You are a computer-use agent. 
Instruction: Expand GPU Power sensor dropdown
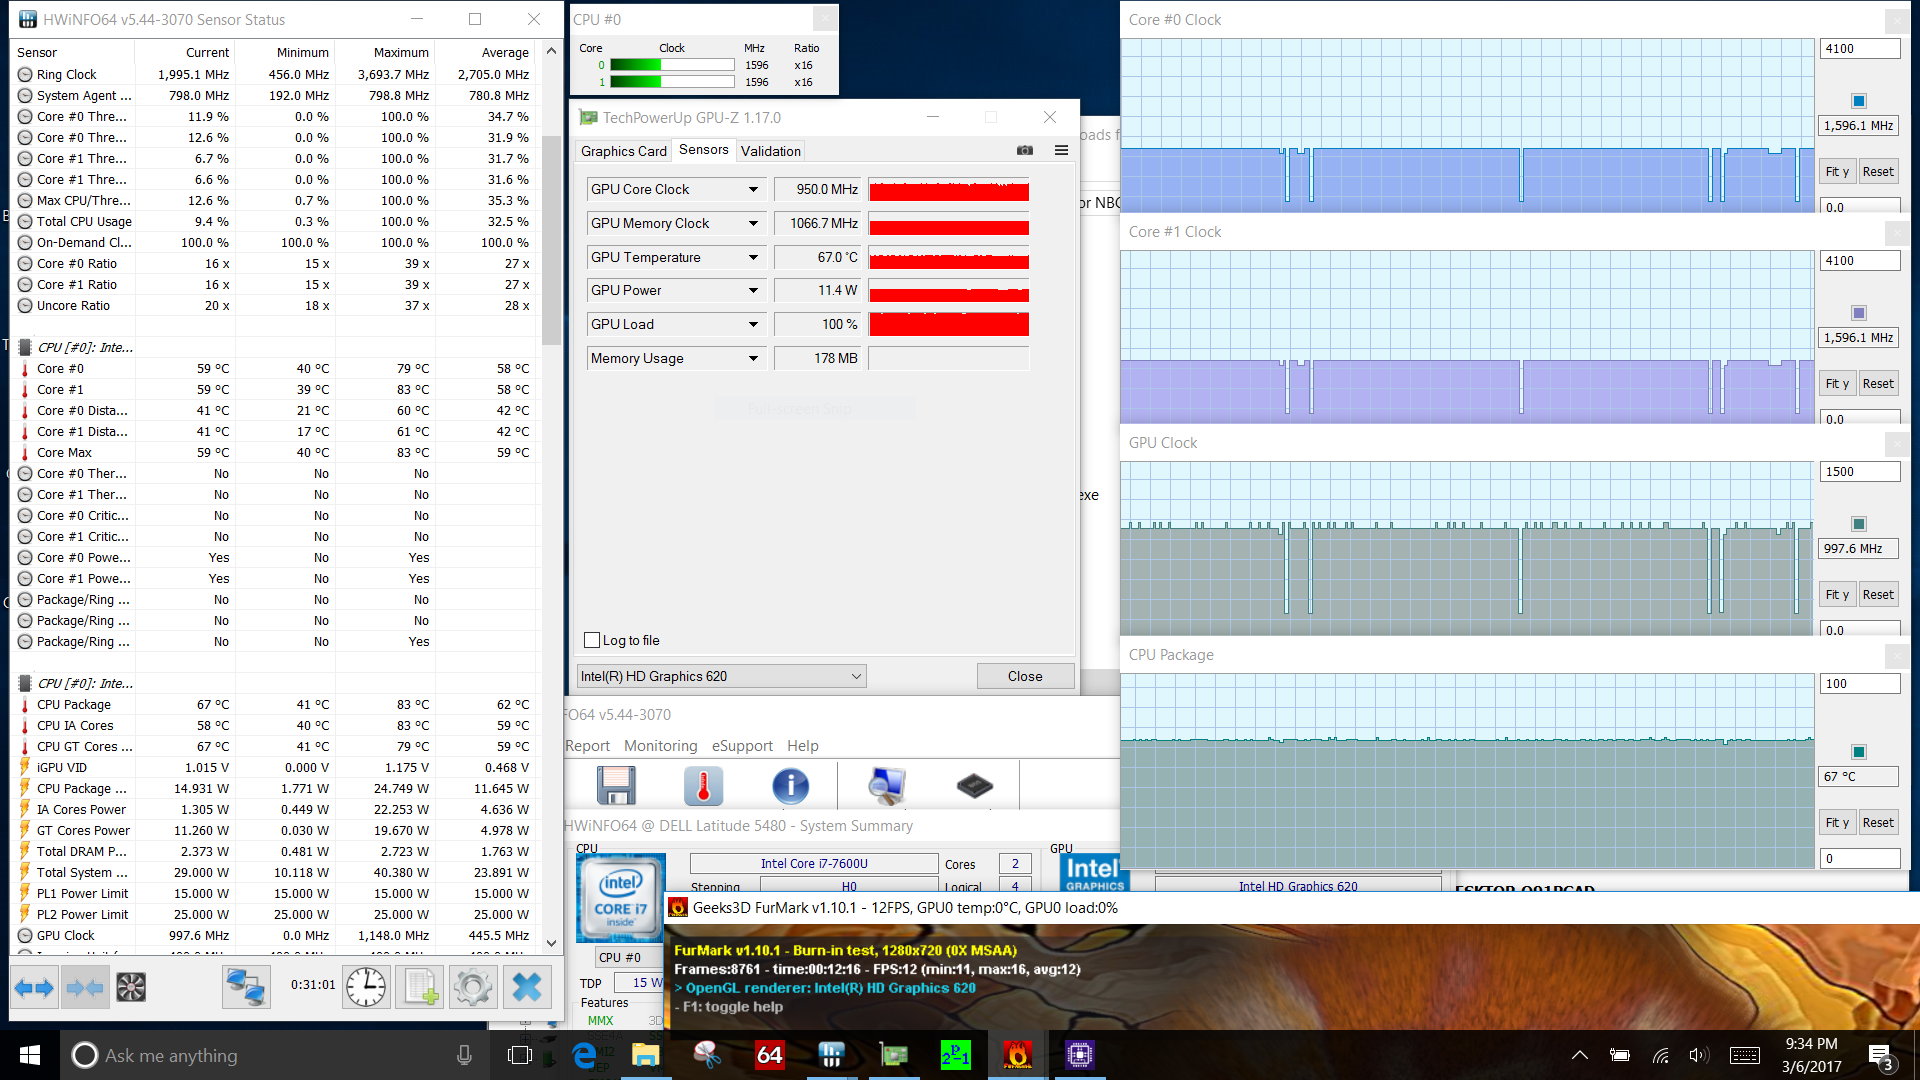pos(753,290)
